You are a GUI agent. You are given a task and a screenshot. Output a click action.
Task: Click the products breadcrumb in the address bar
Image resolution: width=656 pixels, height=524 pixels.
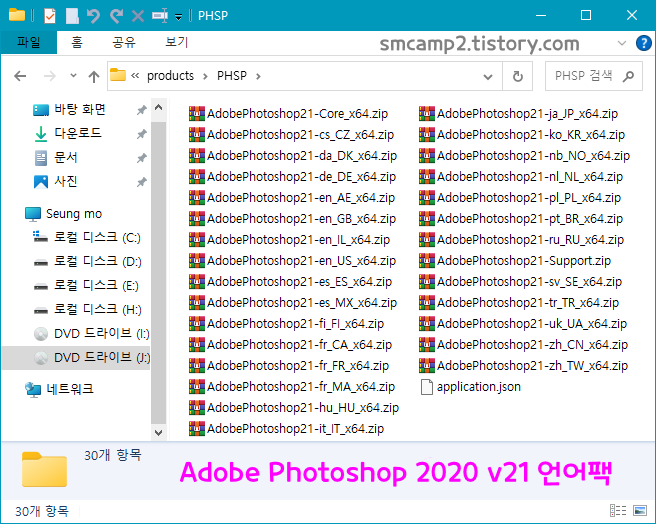point(170,76)
